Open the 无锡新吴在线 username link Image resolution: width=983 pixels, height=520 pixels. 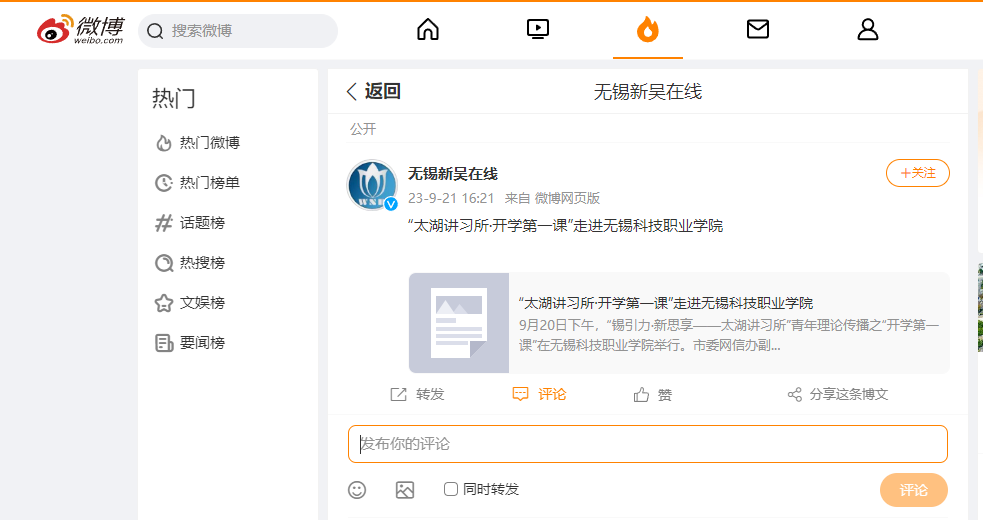coord(453,174)
